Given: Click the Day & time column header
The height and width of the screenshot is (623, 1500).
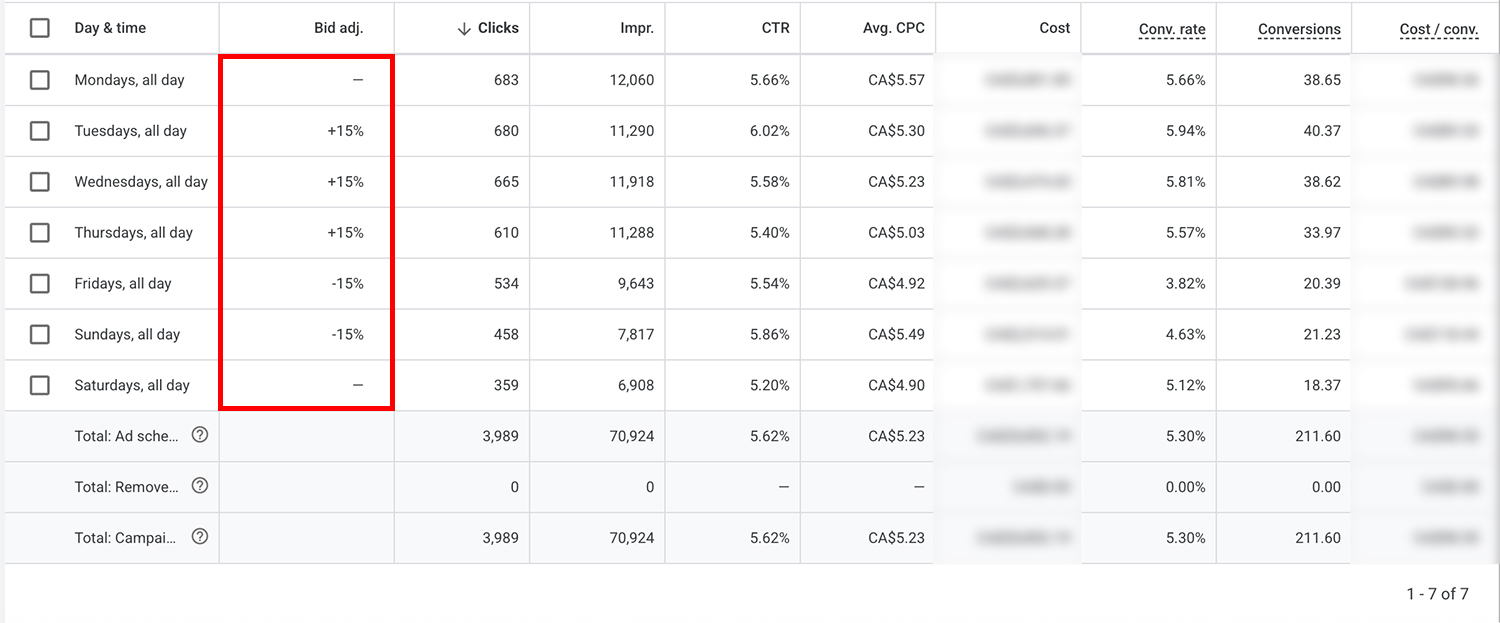Looking at the screenshot, I should (x=110, y=27).
